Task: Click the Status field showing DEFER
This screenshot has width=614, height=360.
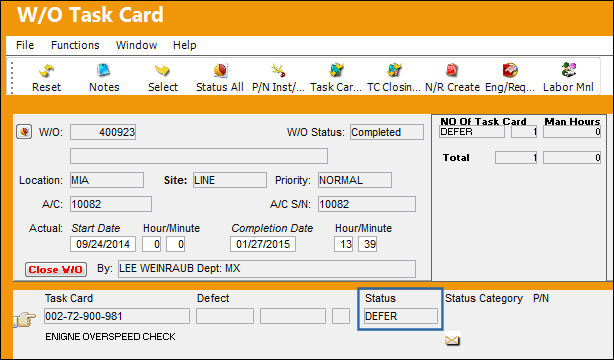Action: [400, 316]
